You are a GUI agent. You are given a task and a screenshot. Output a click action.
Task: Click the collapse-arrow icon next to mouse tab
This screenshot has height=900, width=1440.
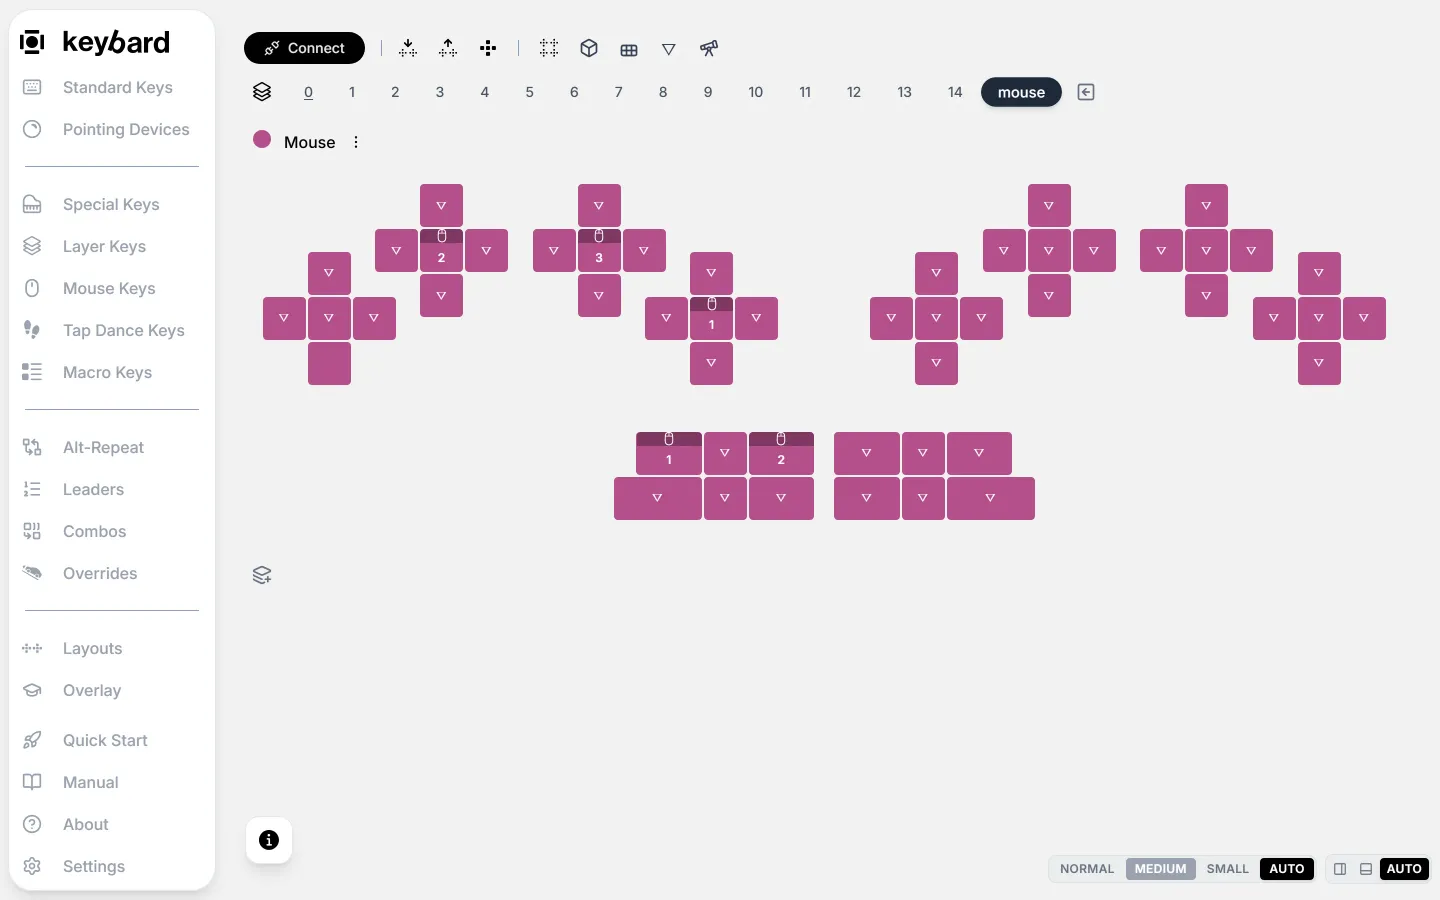tap(1086, 92)
